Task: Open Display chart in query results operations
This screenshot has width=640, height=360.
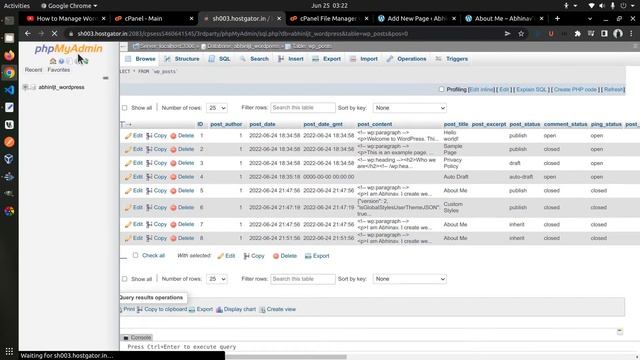Action: click(x=236, y=309)
